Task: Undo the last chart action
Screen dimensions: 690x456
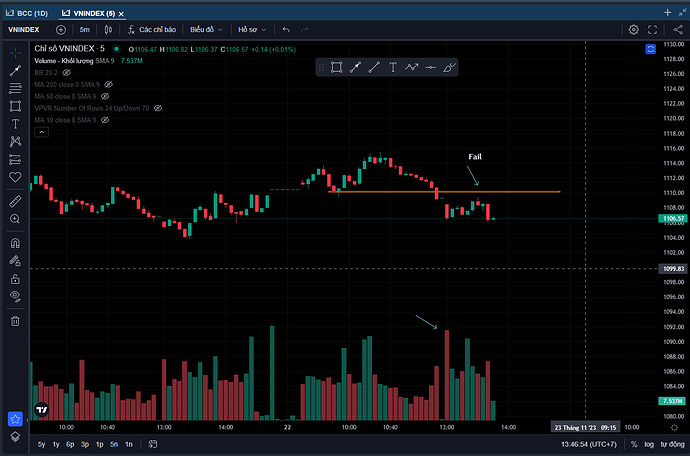Action: point(286,29)
